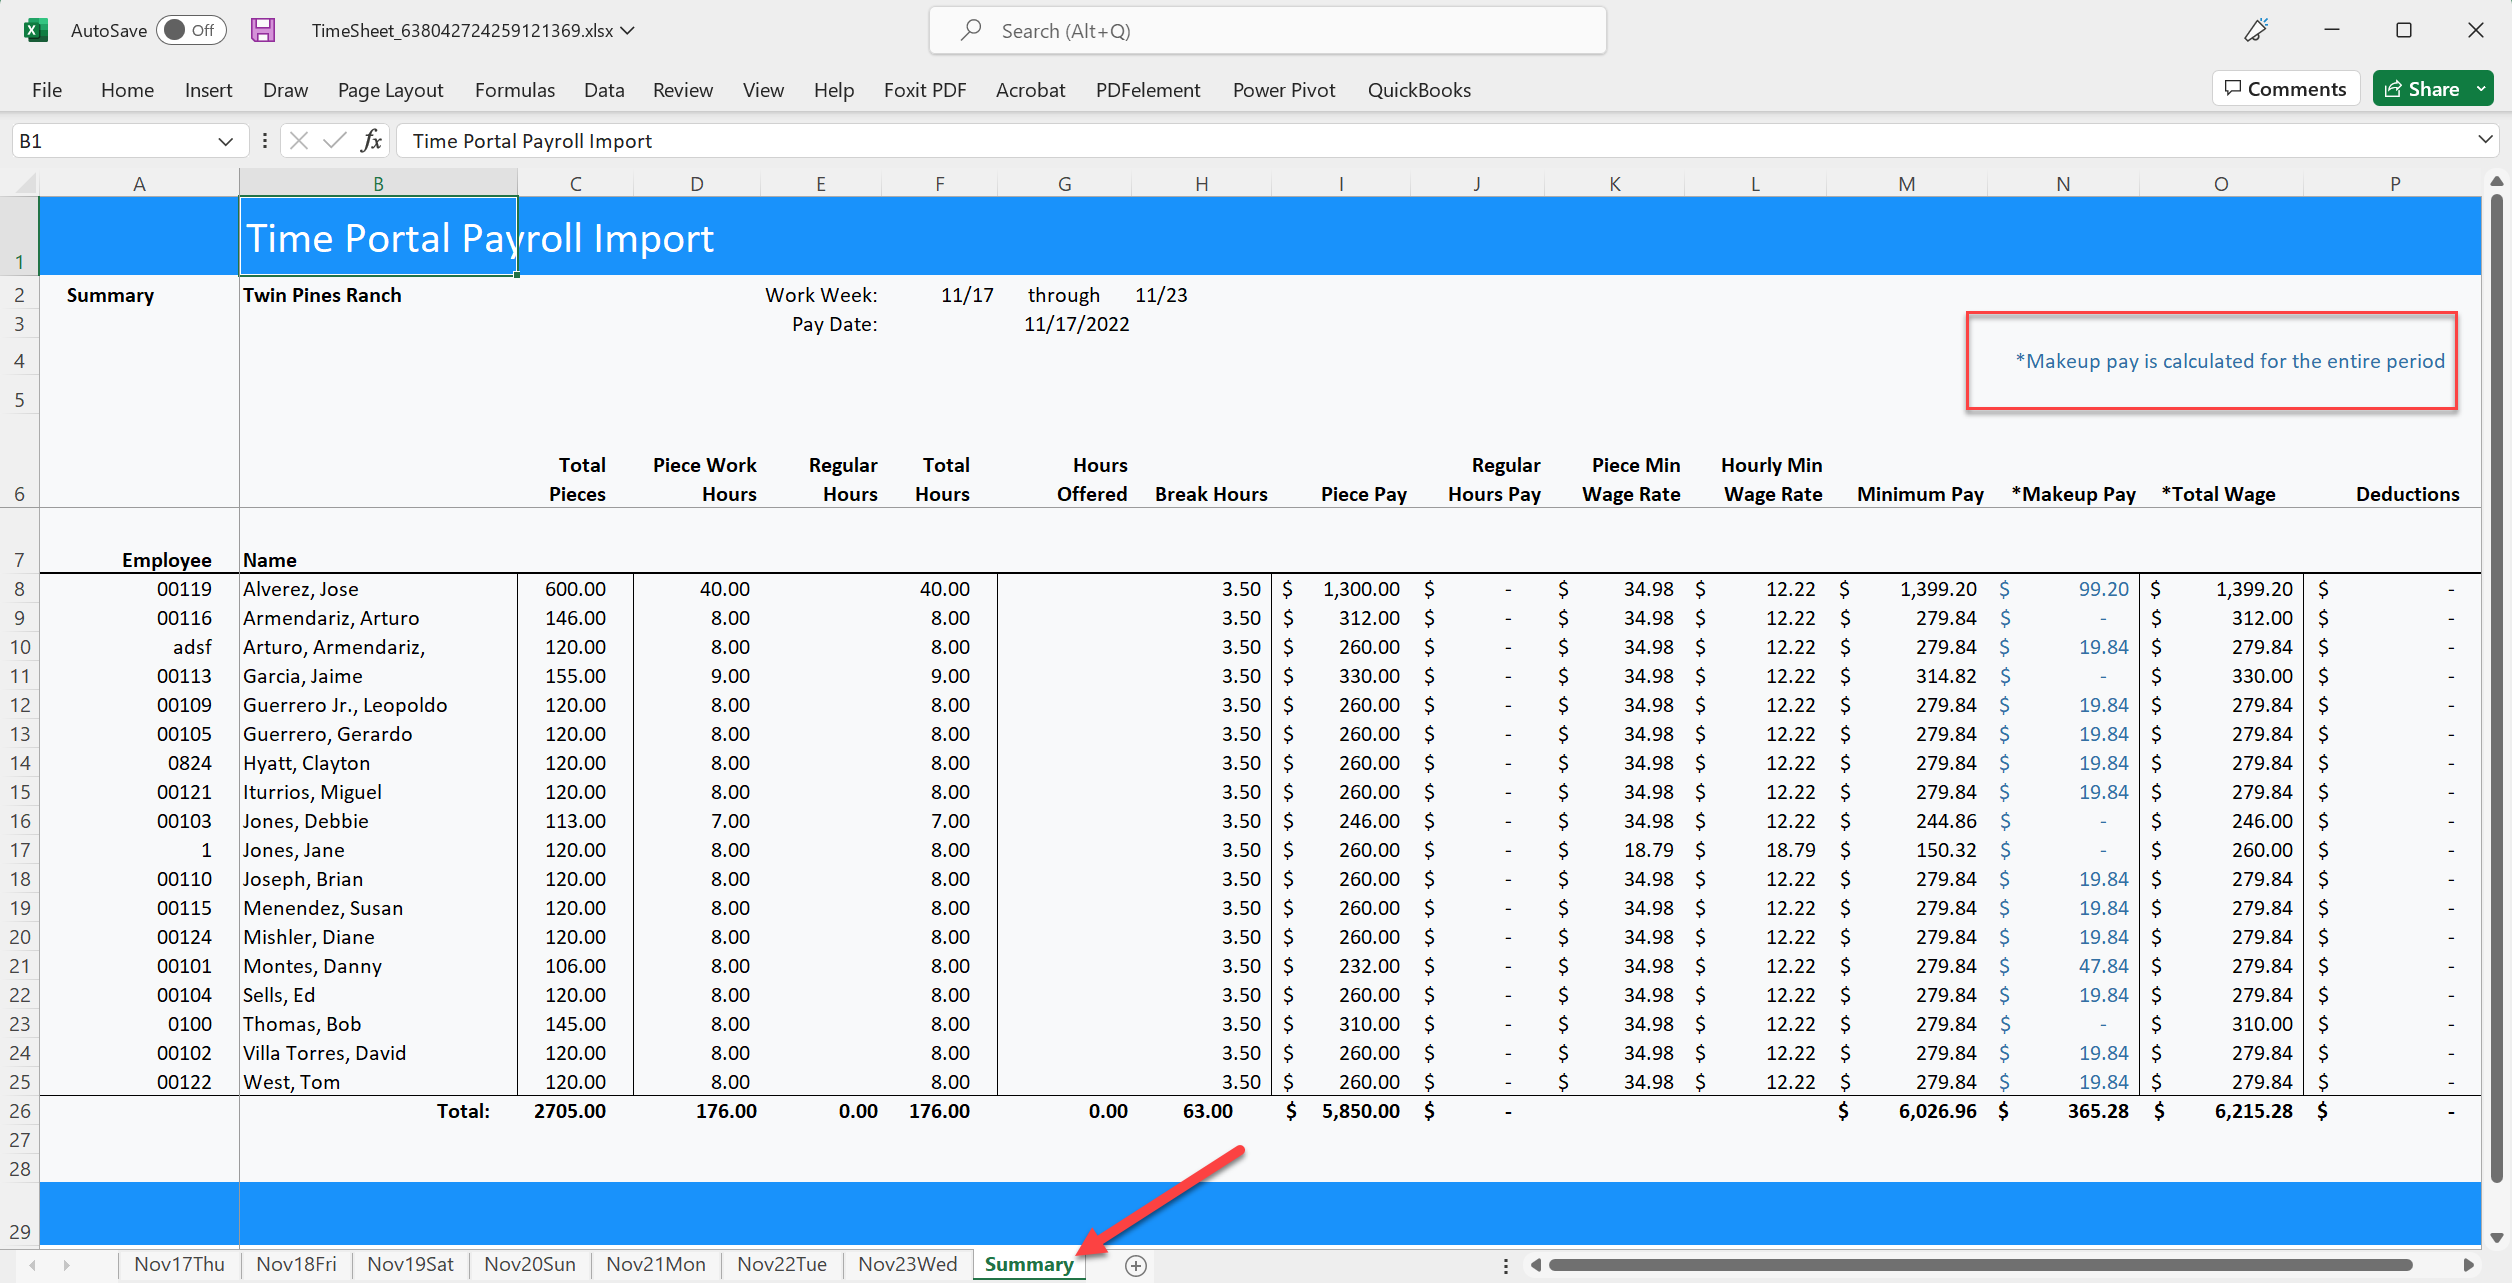
Task: Switch to the Nov17Thu sheet tab
Action: pos(179,1264)
